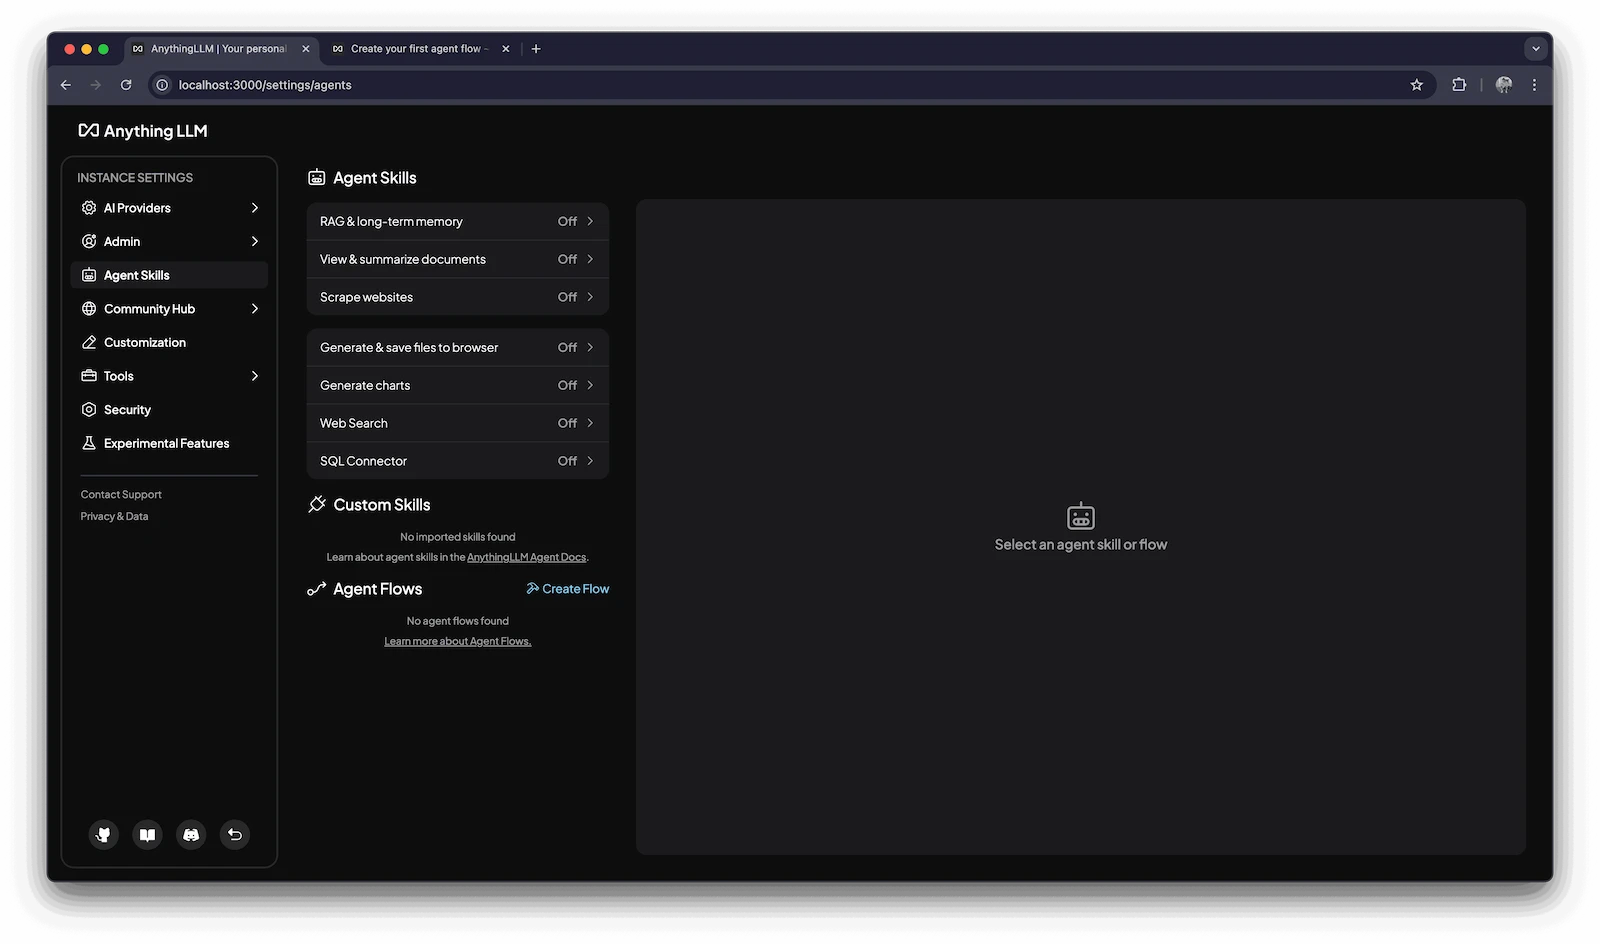View site information icon beside the URL
Screen dimensions: 1600x944
pos(162,85)
